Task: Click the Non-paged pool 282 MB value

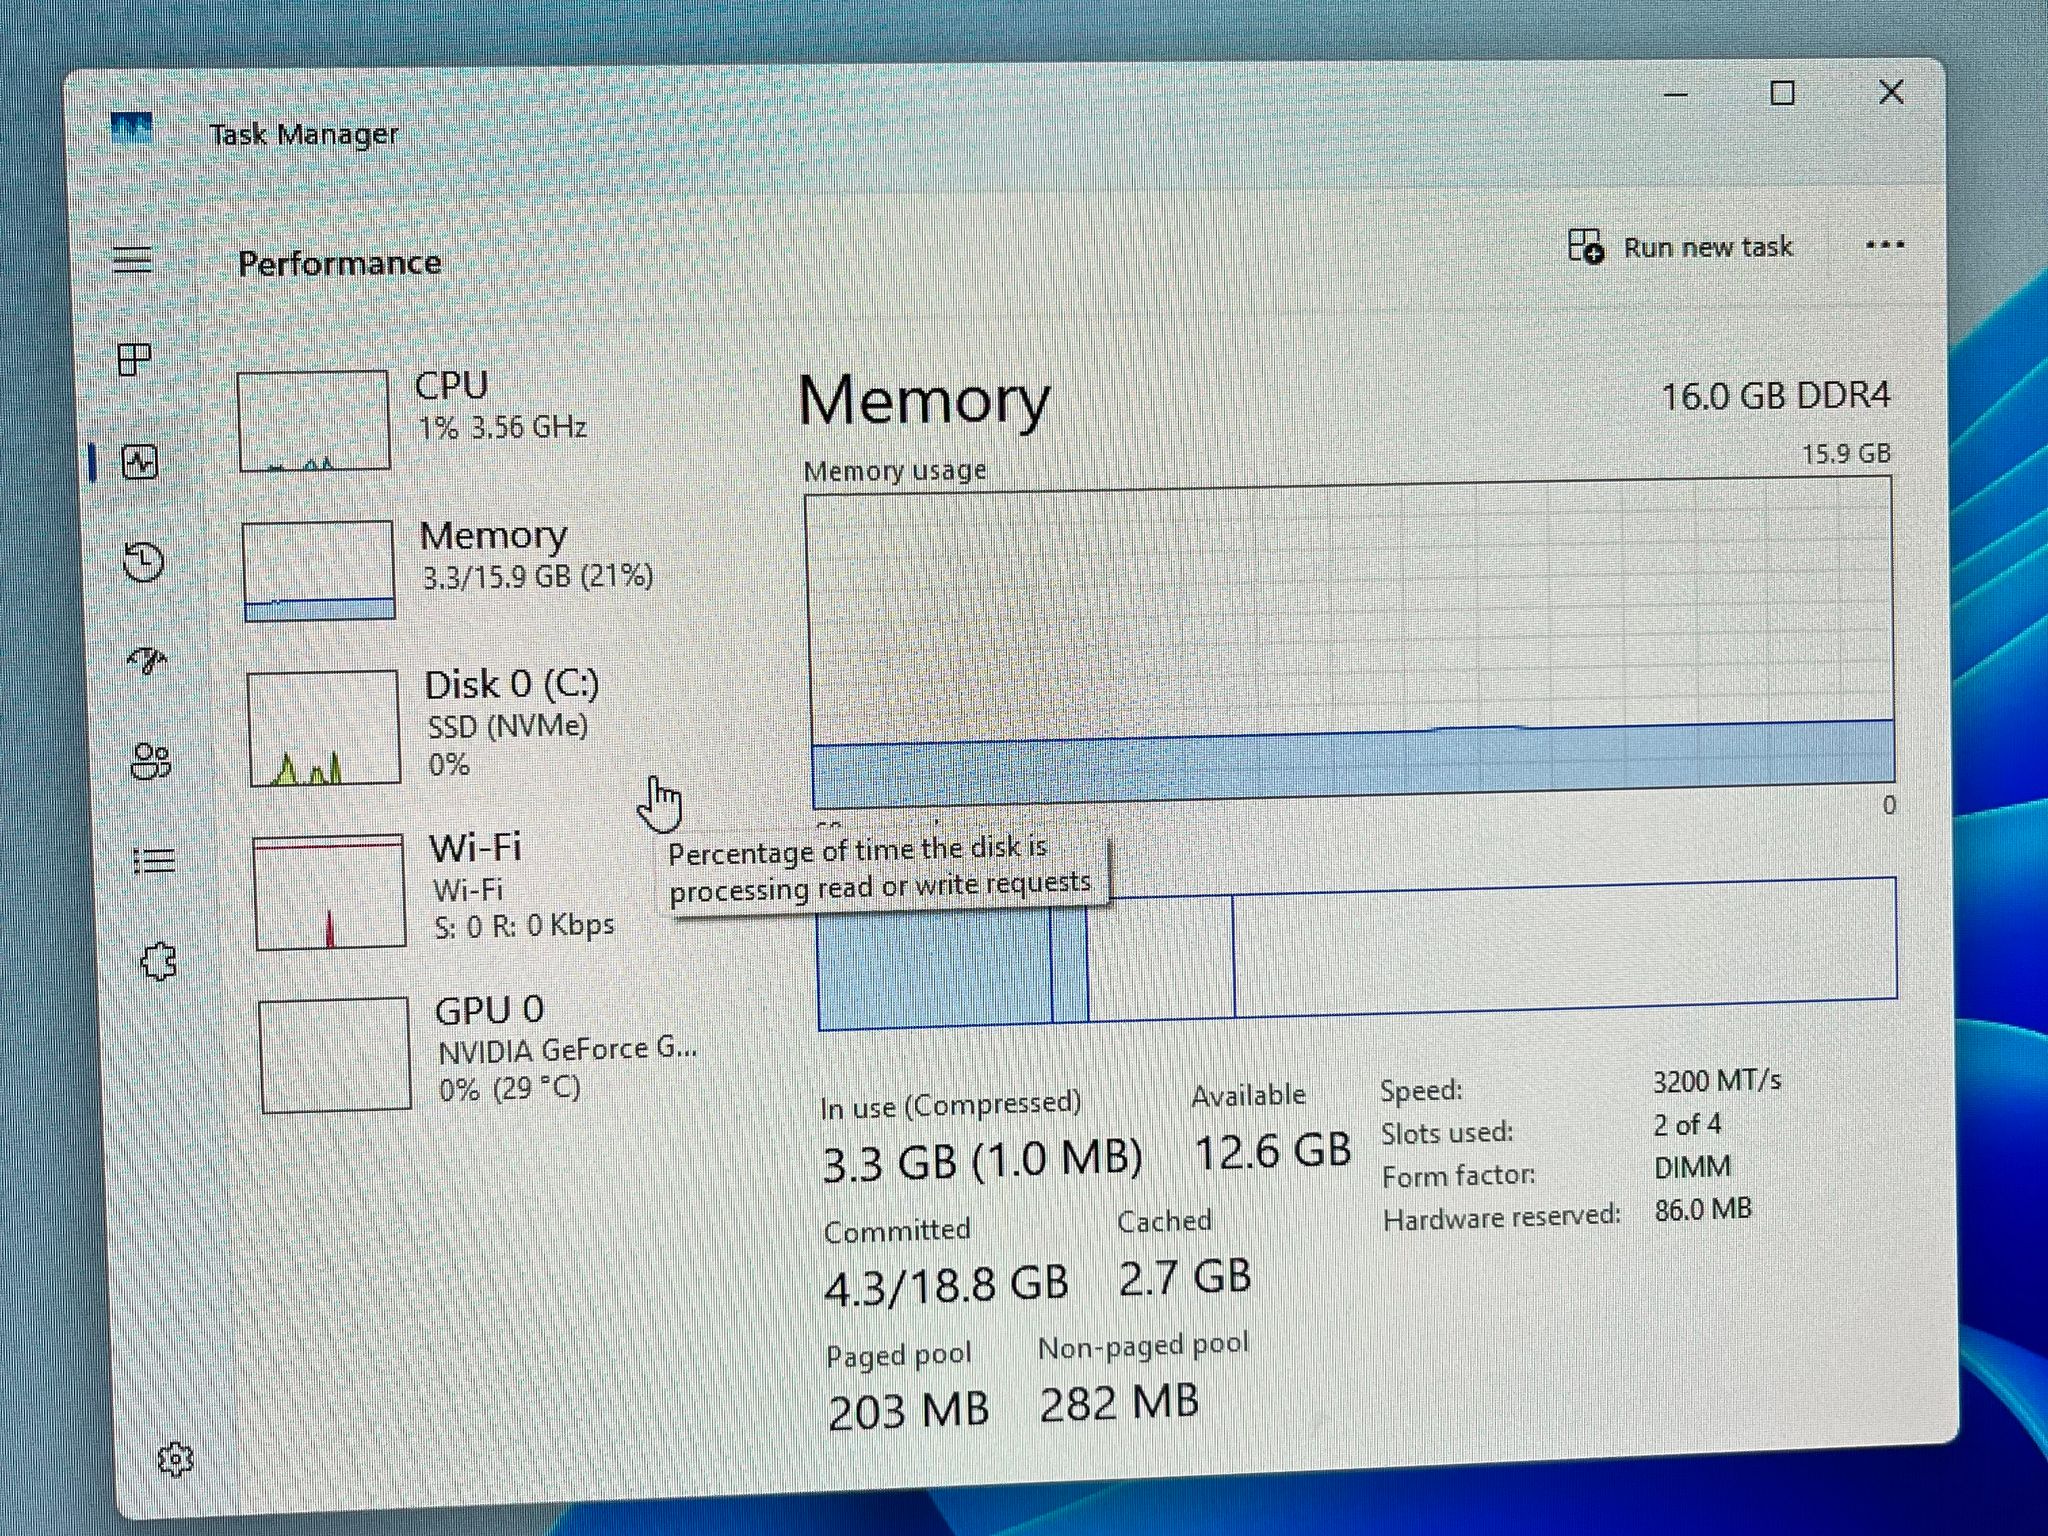Action: [x=1119, y=1402]
